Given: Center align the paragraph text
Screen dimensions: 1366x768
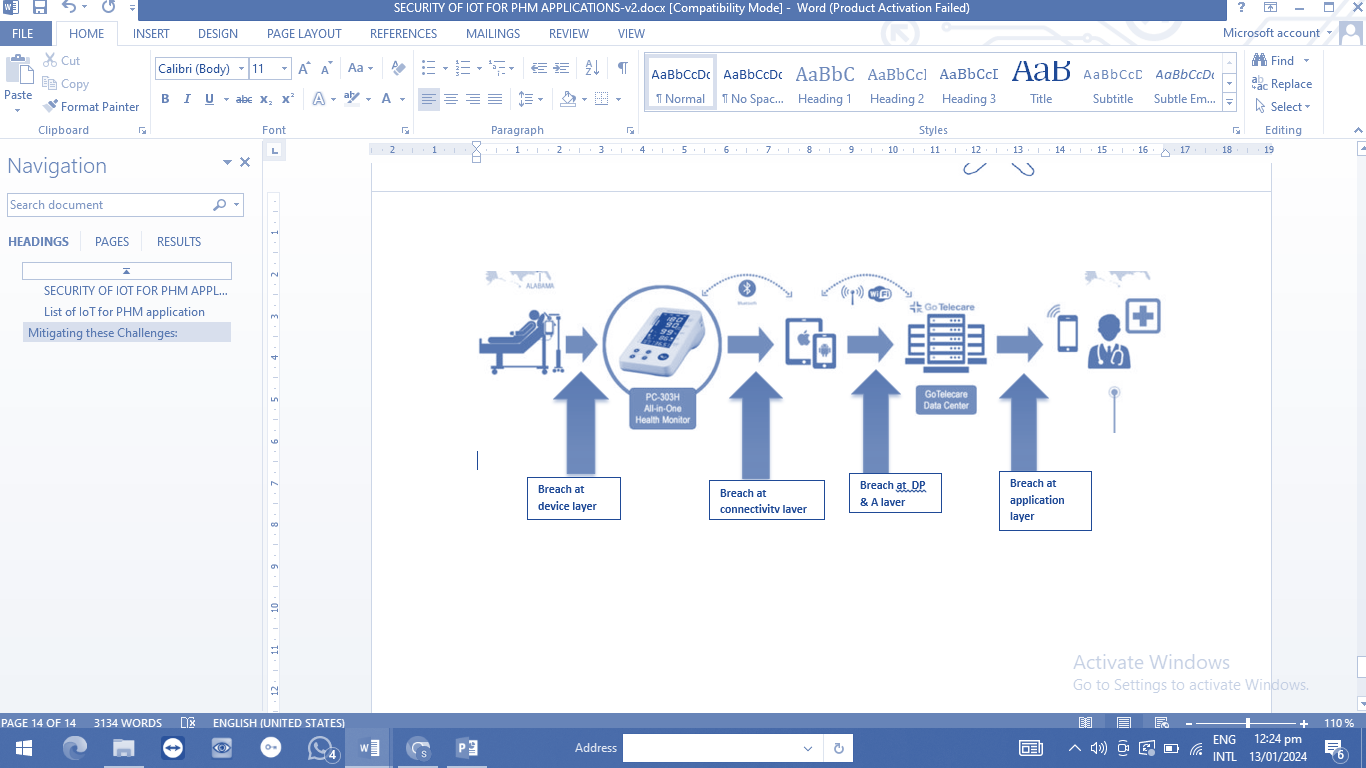Looking at the screenshot, I should coord(451,99).
